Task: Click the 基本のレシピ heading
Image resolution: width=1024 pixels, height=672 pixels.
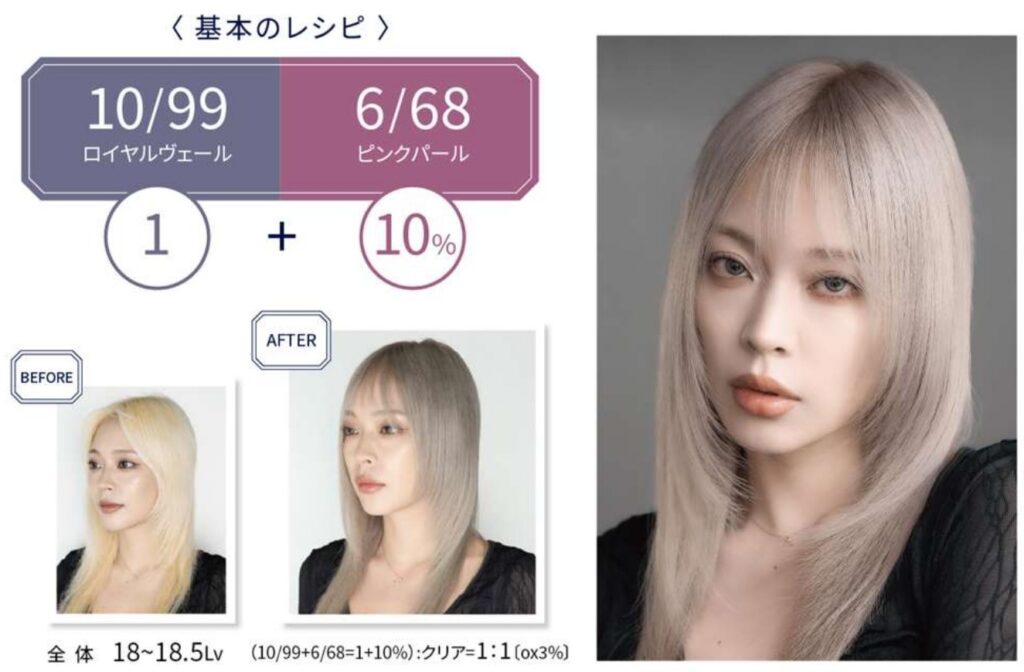Action: point(279,28)
